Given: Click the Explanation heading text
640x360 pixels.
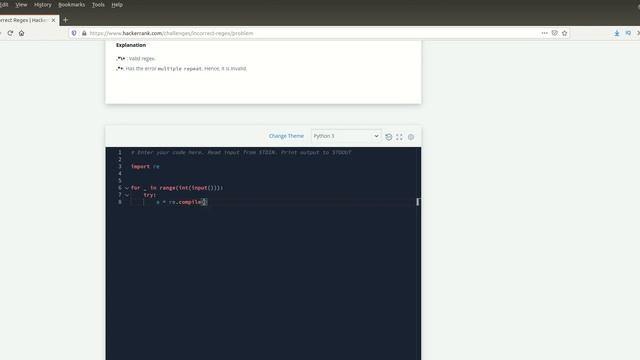Looking at the screenshot, I should click(x=131, y=45).
